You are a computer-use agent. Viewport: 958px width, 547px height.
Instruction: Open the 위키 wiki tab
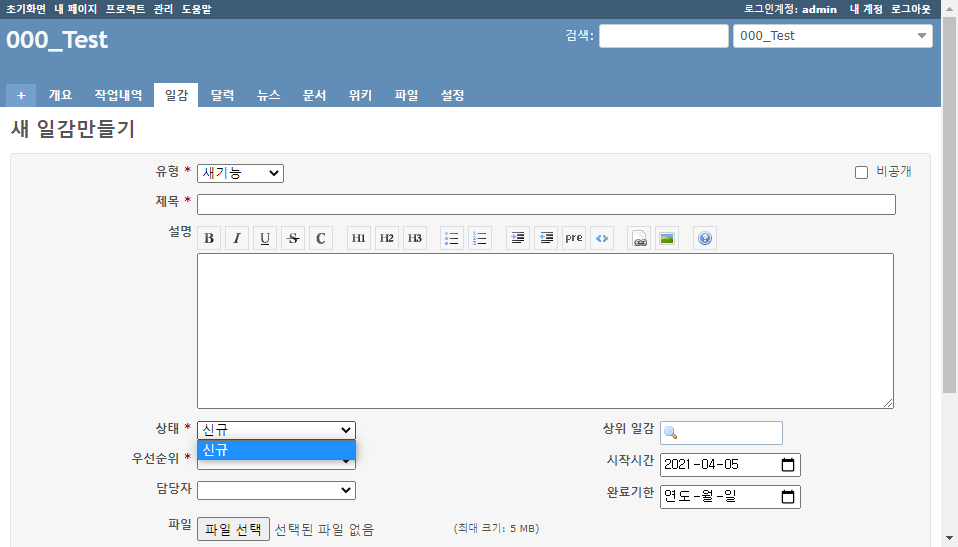[360, 95]
